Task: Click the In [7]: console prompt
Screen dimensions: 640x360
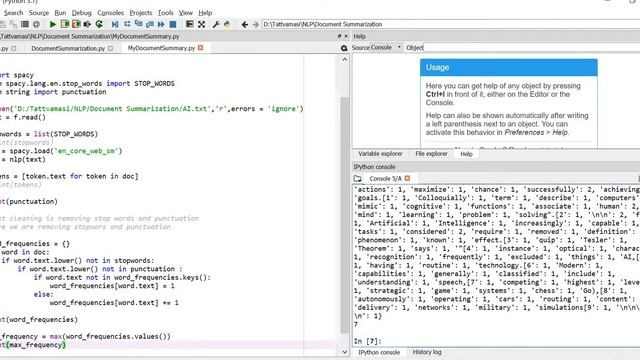Action: pos(367,341)
